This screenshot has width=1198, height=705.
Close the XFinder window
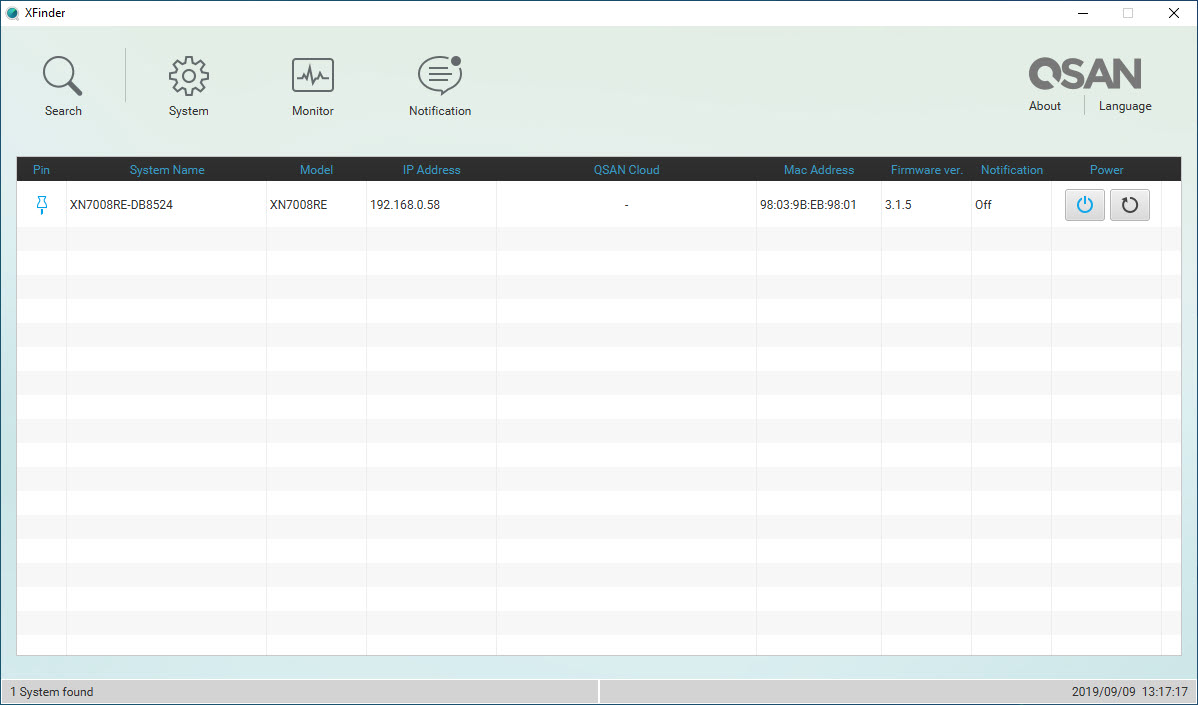[x=1174, y=13]
